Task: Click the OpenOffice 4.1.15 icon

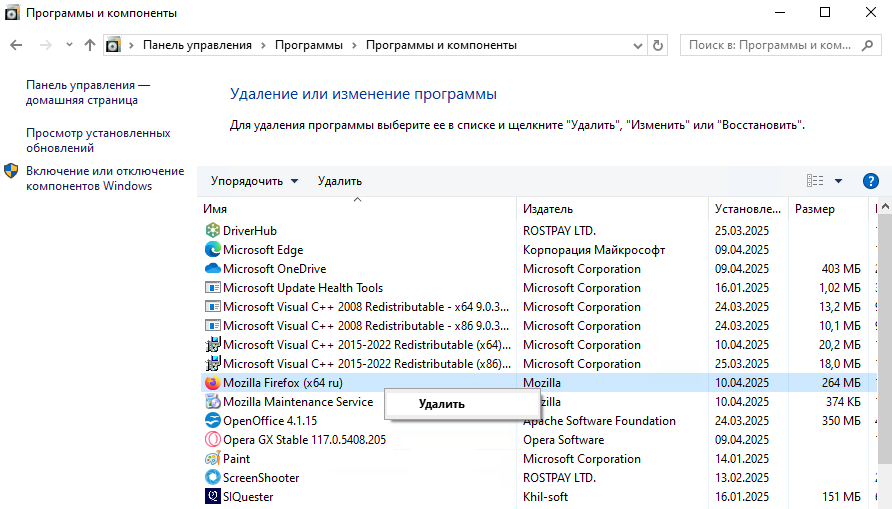Action: pyautogui.click(x=212, y=420)
